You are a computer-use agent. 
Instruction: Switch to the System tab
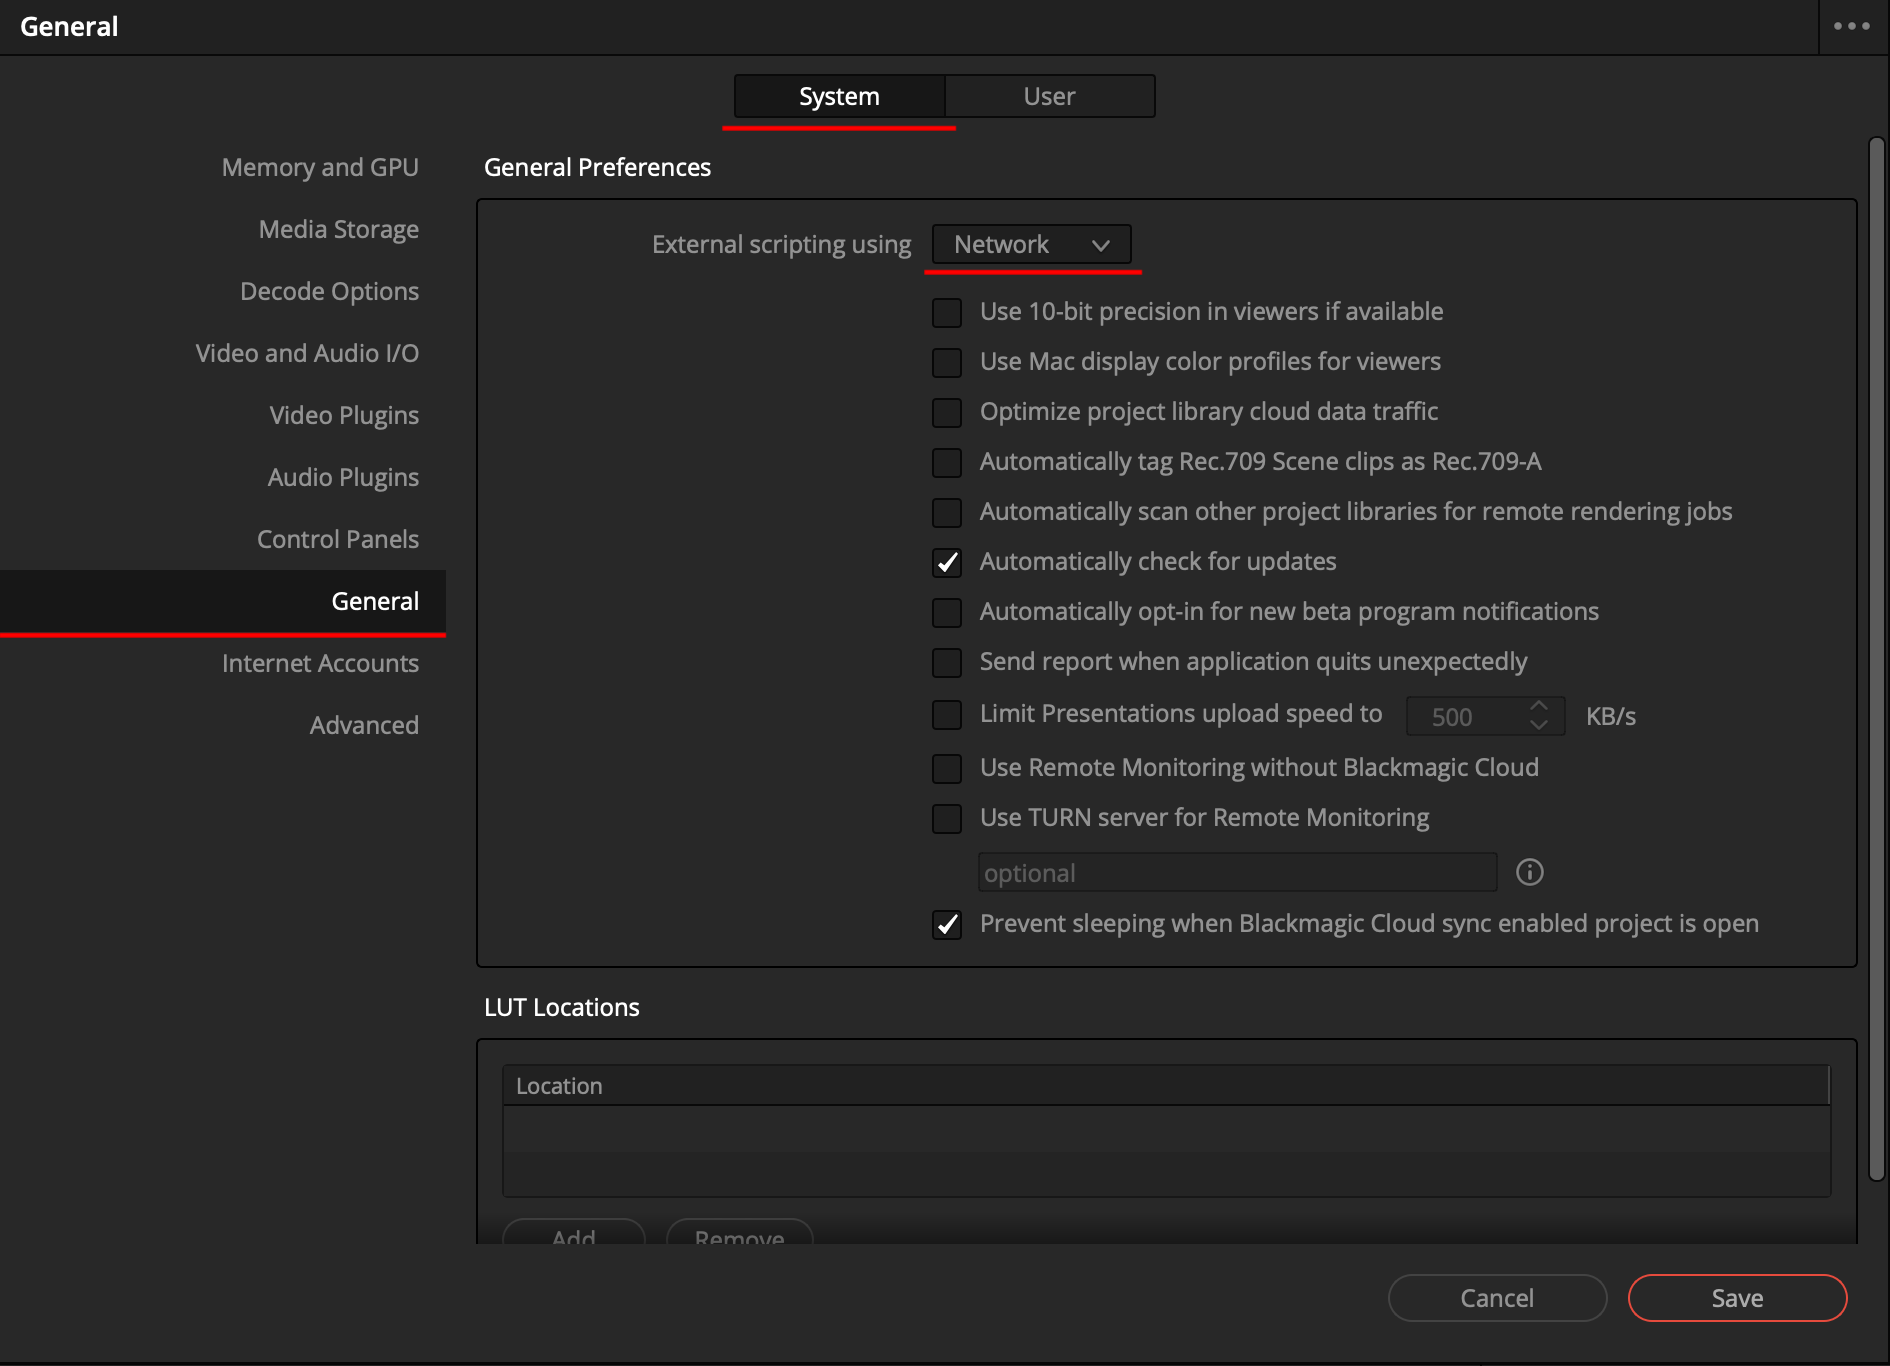point(839,96)
